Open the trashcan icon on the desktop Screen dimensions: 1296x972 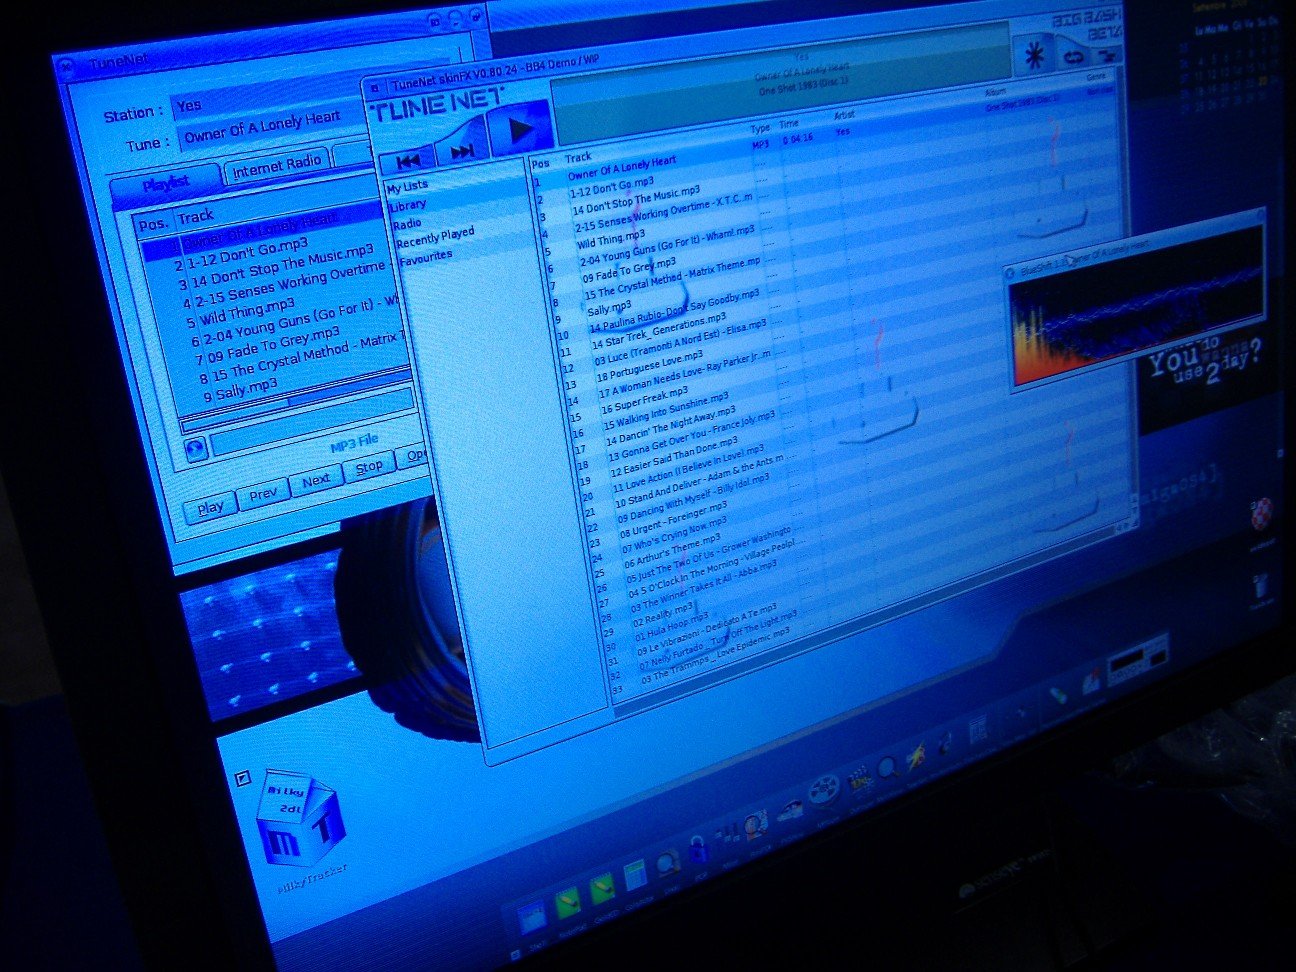(1262, 587)
